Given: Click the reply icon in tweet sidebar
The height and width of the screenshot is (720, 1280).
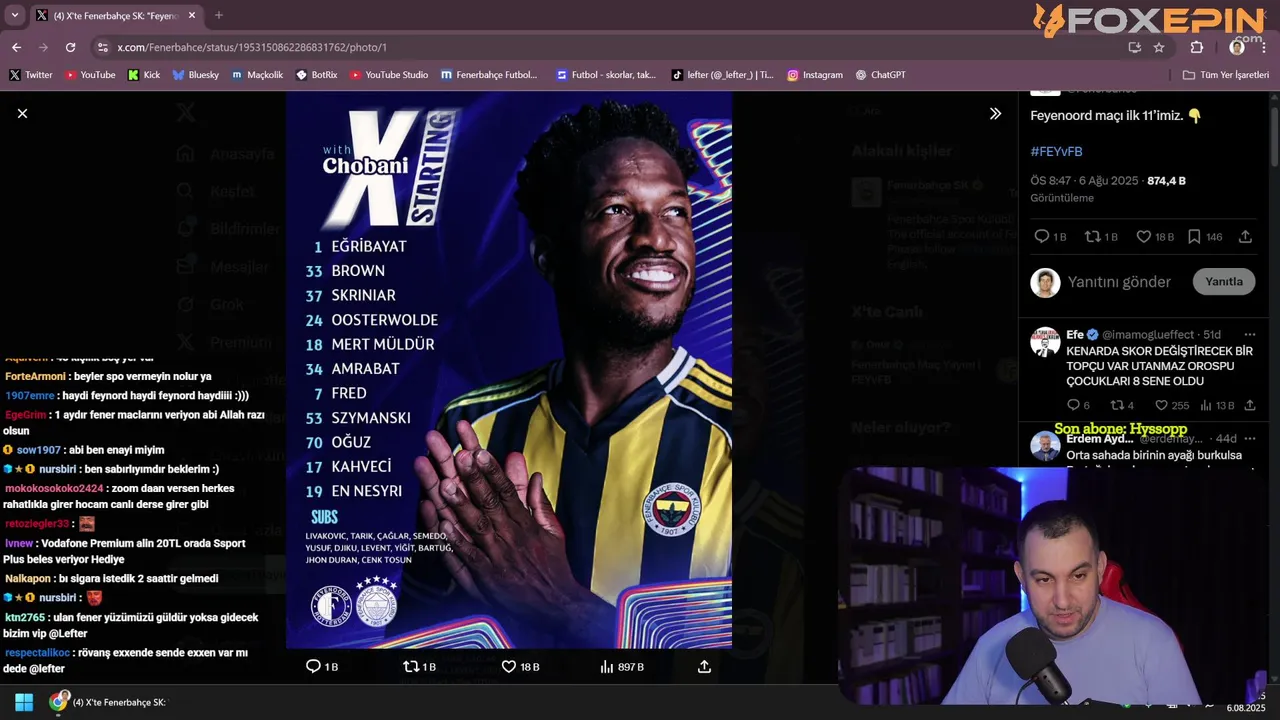Looking at the screenshot, I should 1041,237.
